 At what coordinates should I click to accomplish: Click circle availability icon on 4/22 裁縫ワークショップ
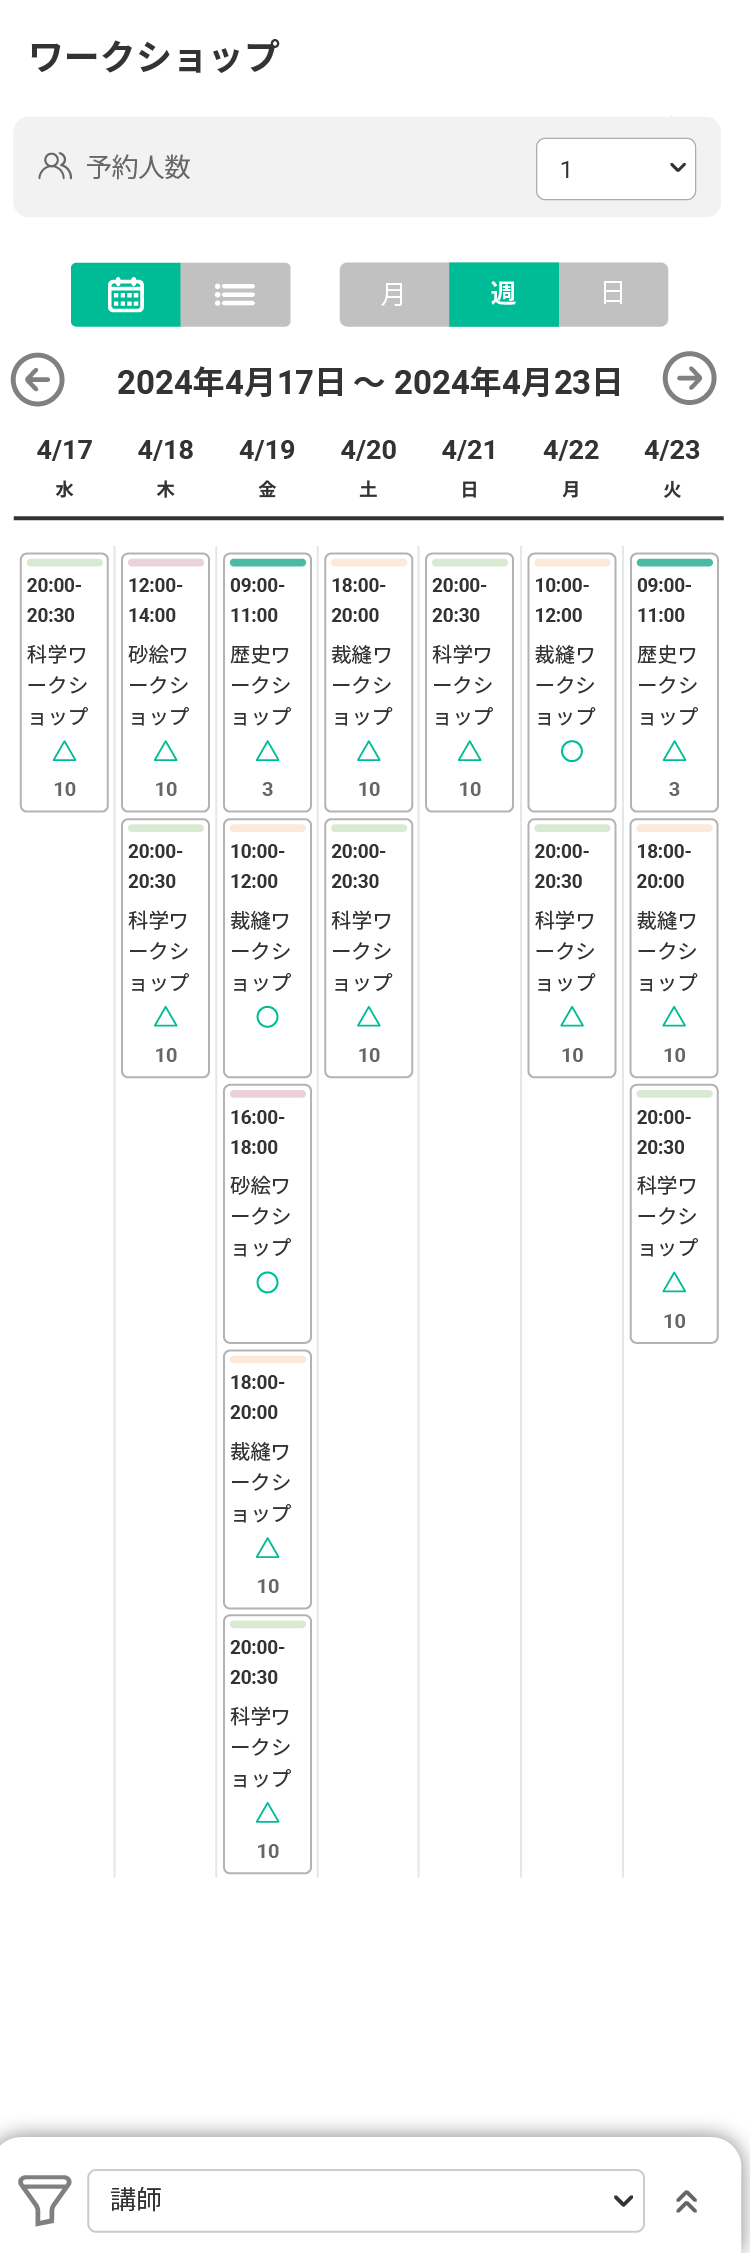coord(572,751)
